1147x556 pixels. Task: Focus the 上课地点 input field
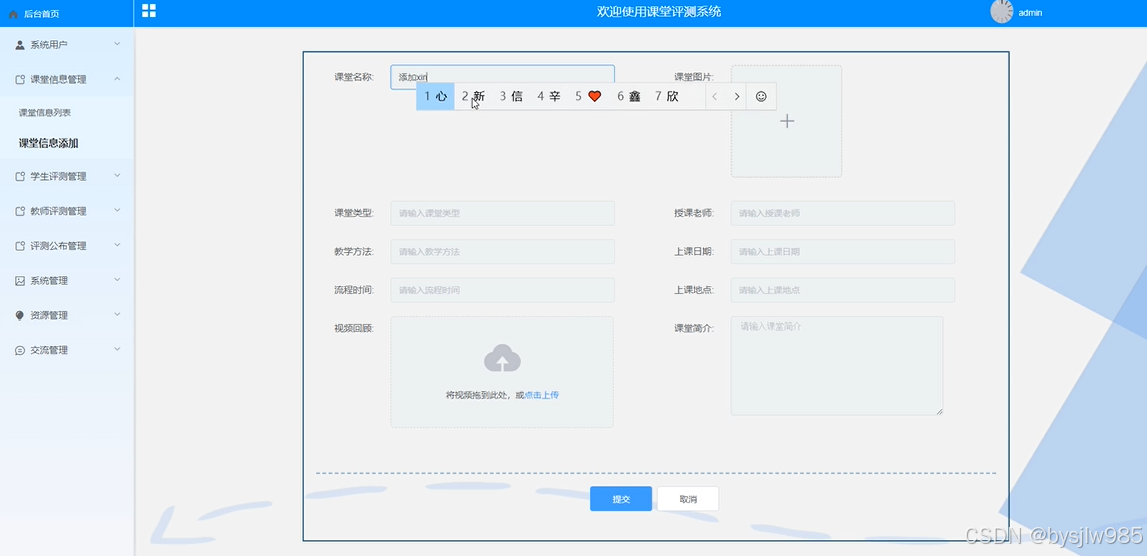click(843, 290)
